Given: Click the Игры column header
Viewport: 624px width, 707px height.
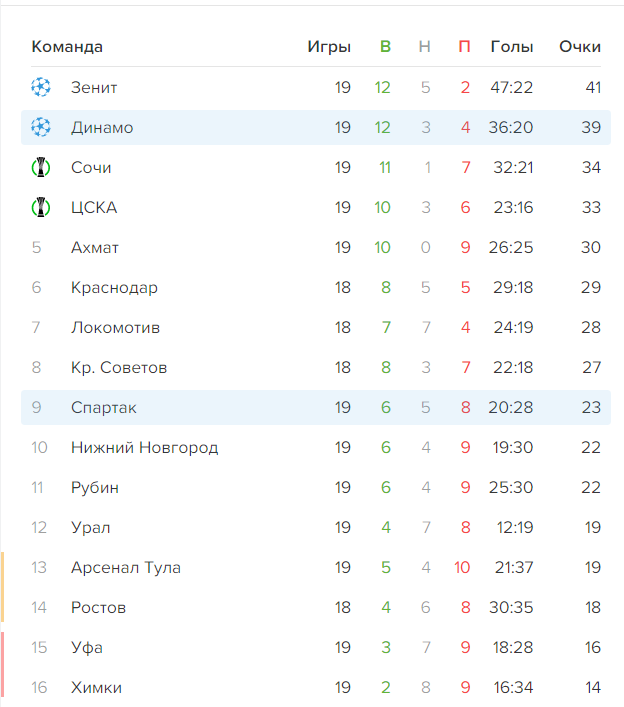Looking at the screenshot, I should (329, 47).
